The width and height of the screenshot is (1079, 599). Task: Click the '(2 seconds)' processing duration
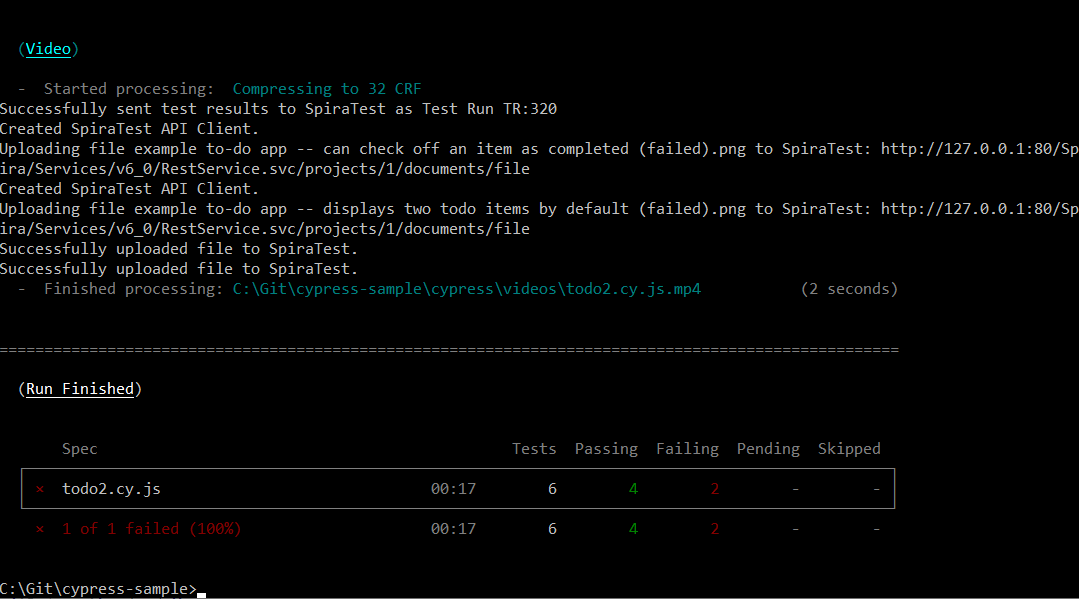click(849, 289)
